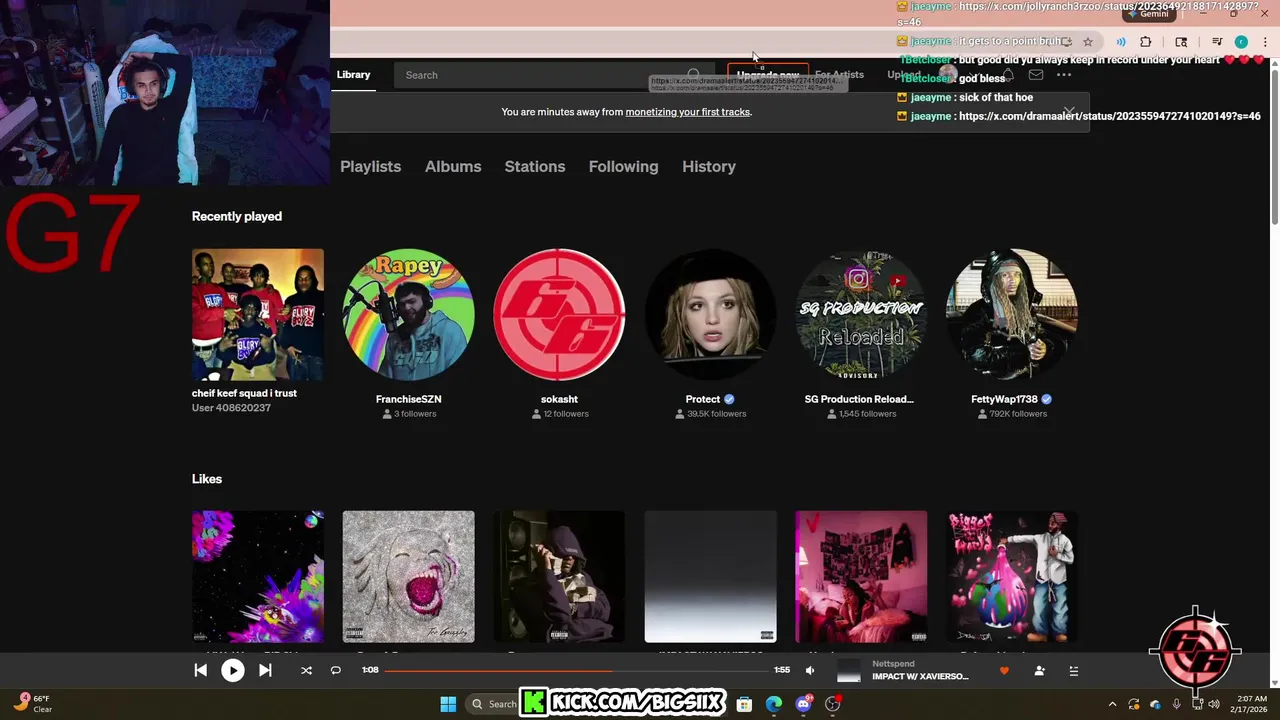Open the cartoon character liked album cover
1280x720 pixels.
[1011, 577]
